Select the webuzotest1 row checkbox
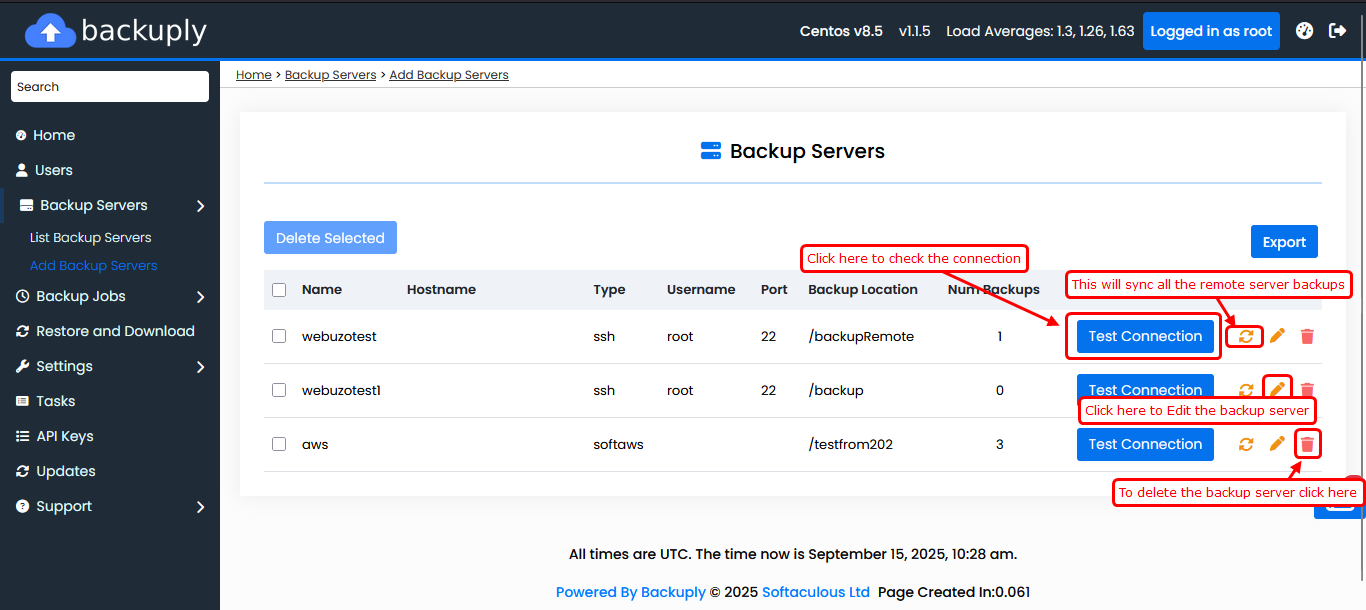 pyautogui.click(x=279, y=391)
